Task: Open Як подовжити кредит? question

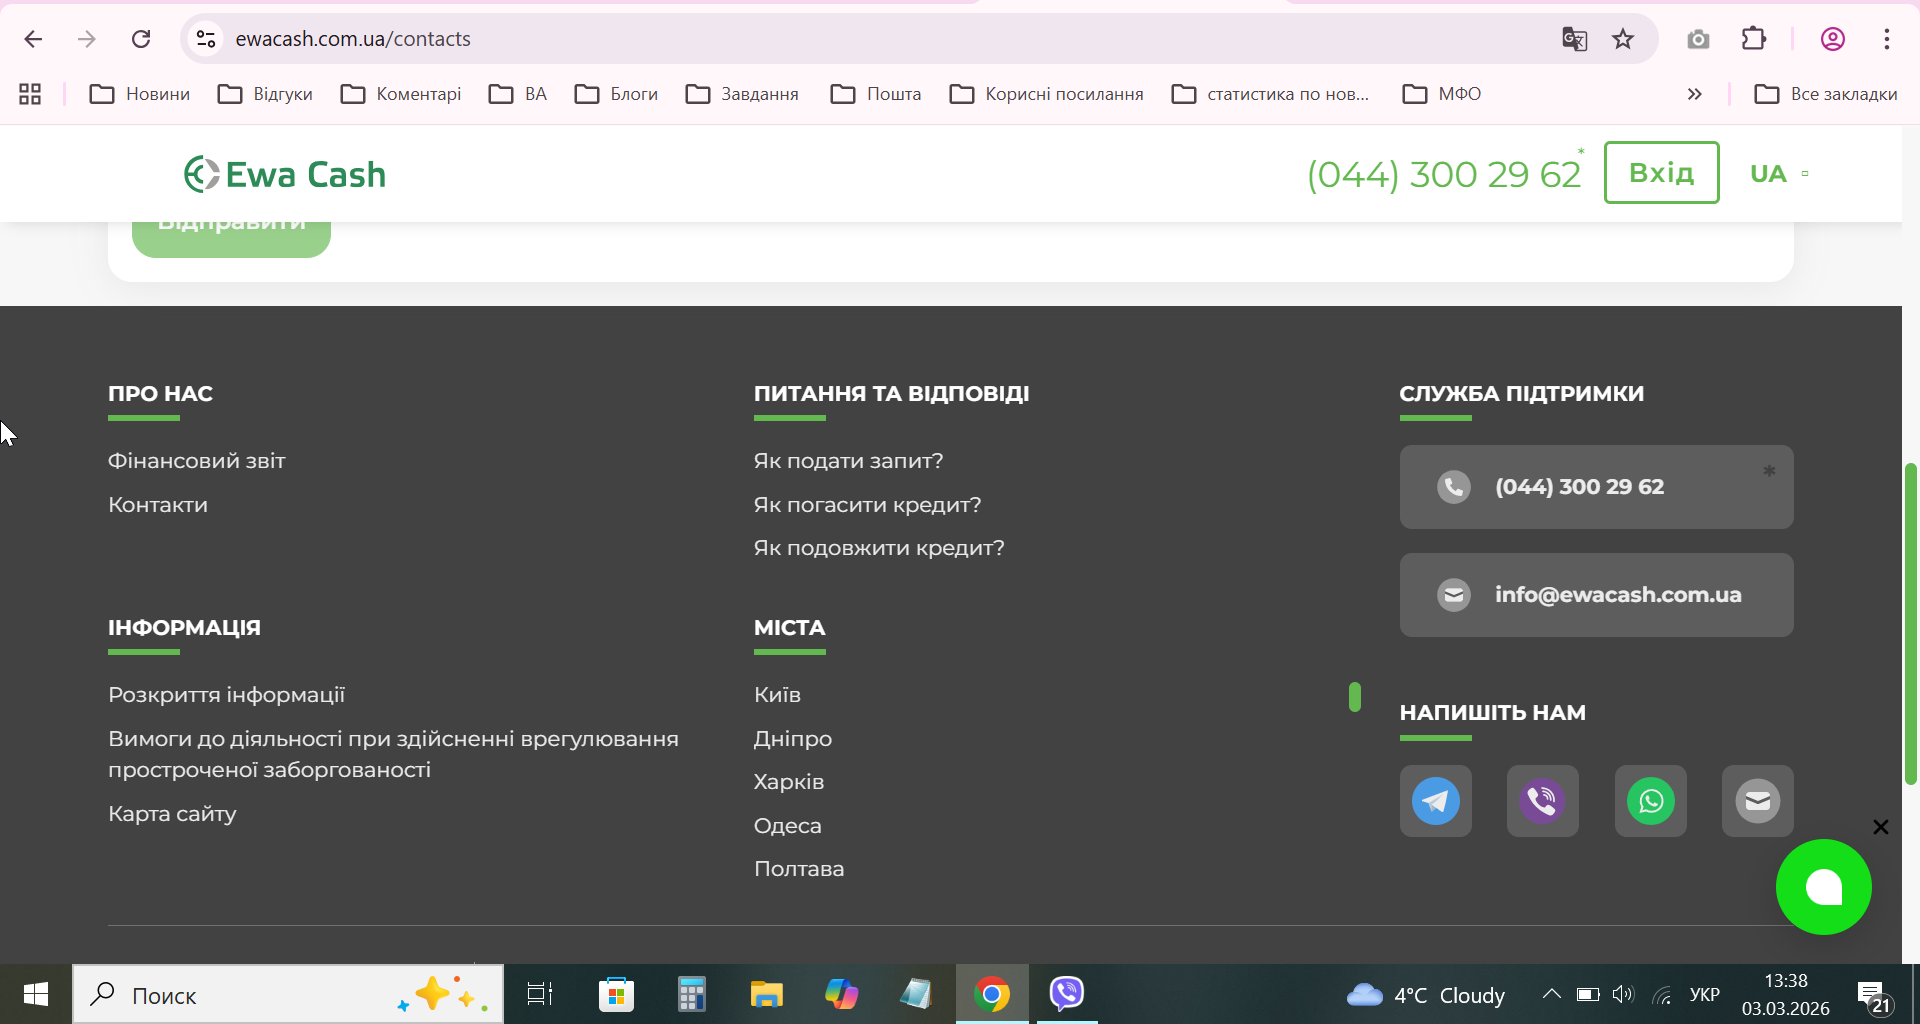Action: (x=879, y=548)
